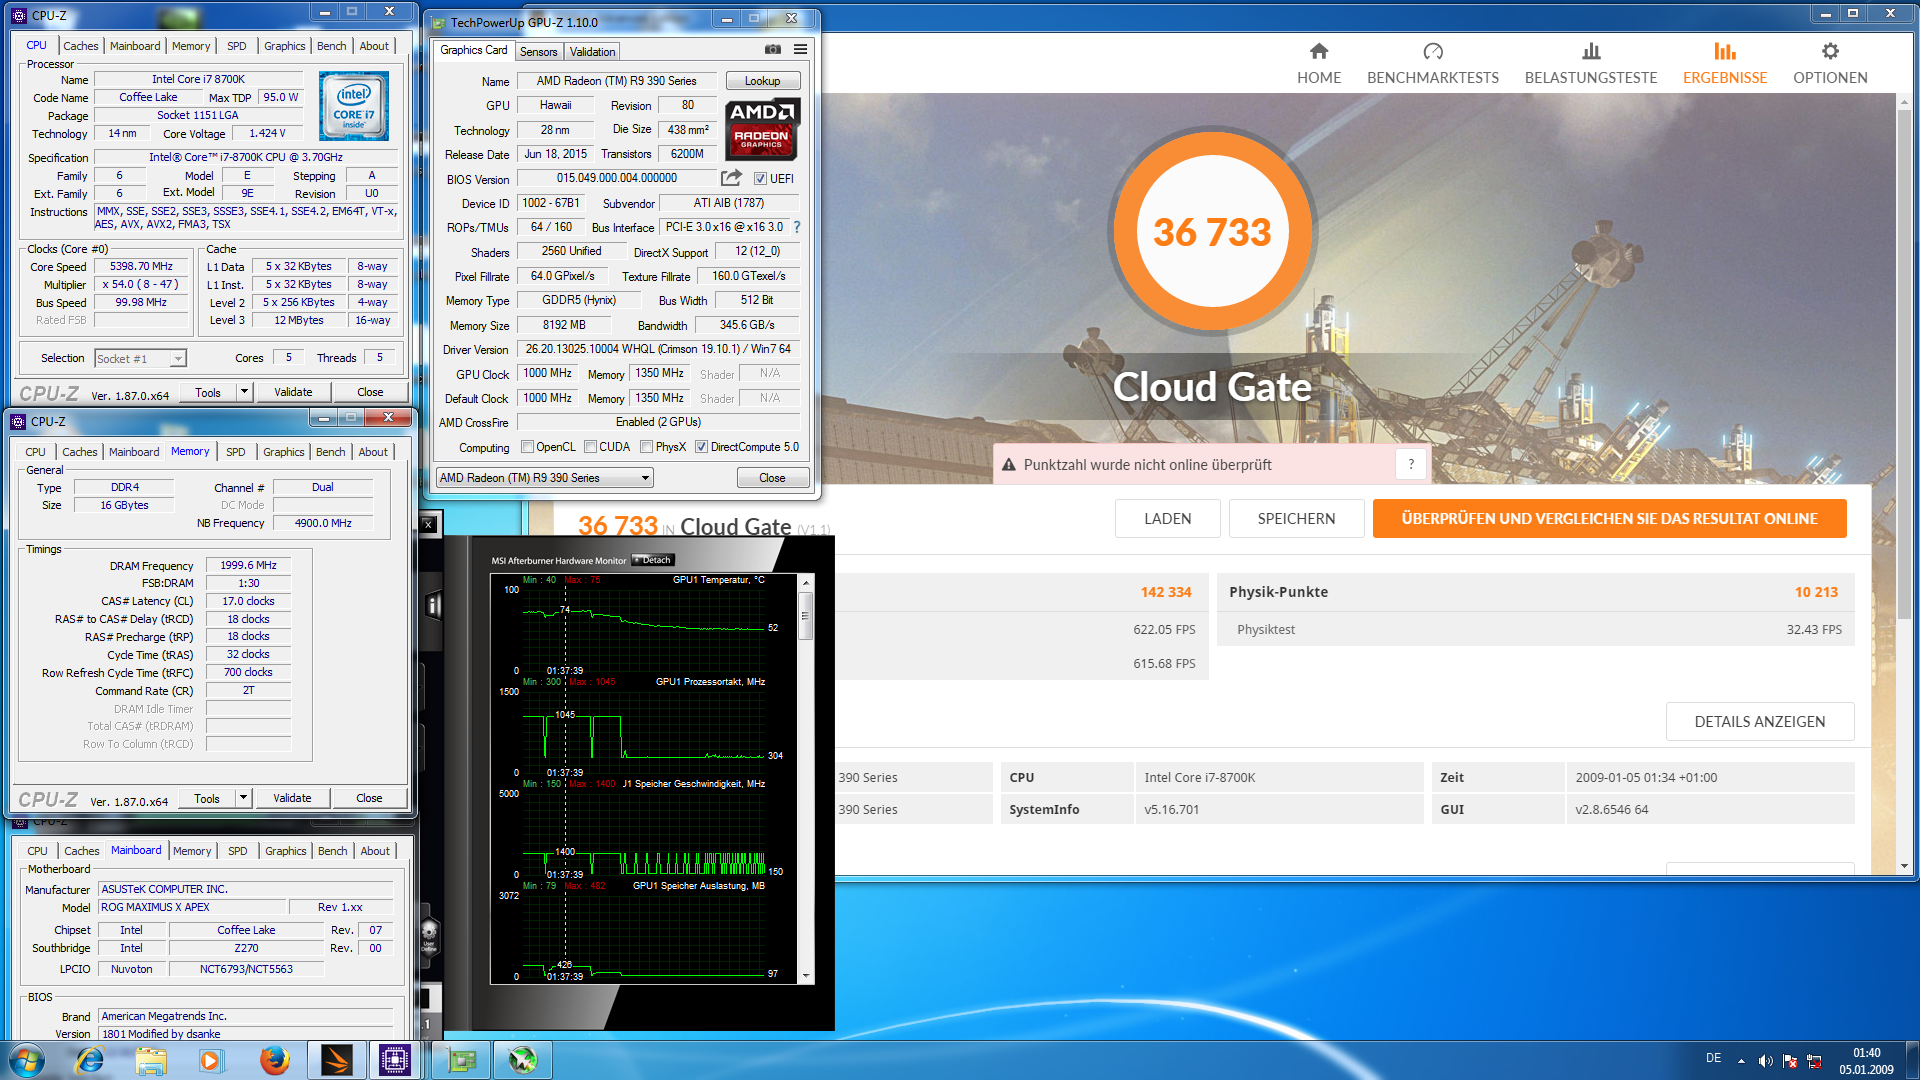Toggle the UEFI checkbox in GPU-Z

[760, 179]
